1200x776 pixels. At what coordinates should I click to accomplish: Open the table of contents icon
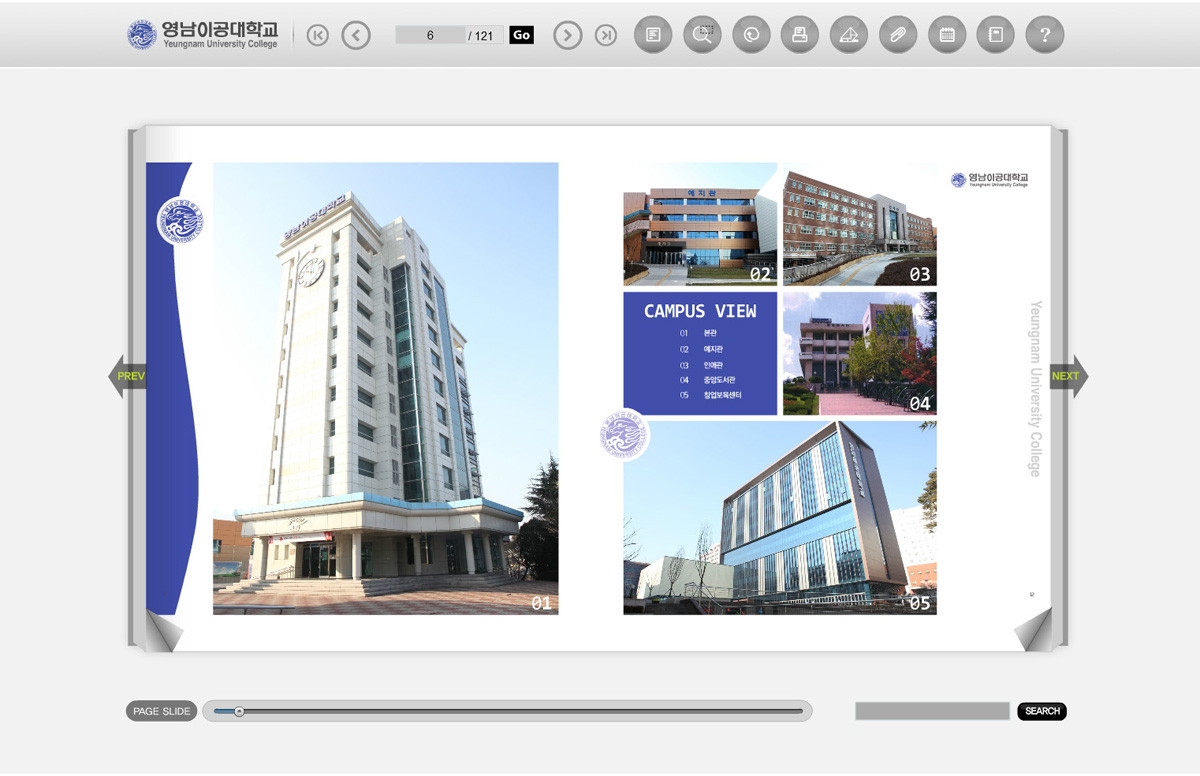(x=653, y=36)
